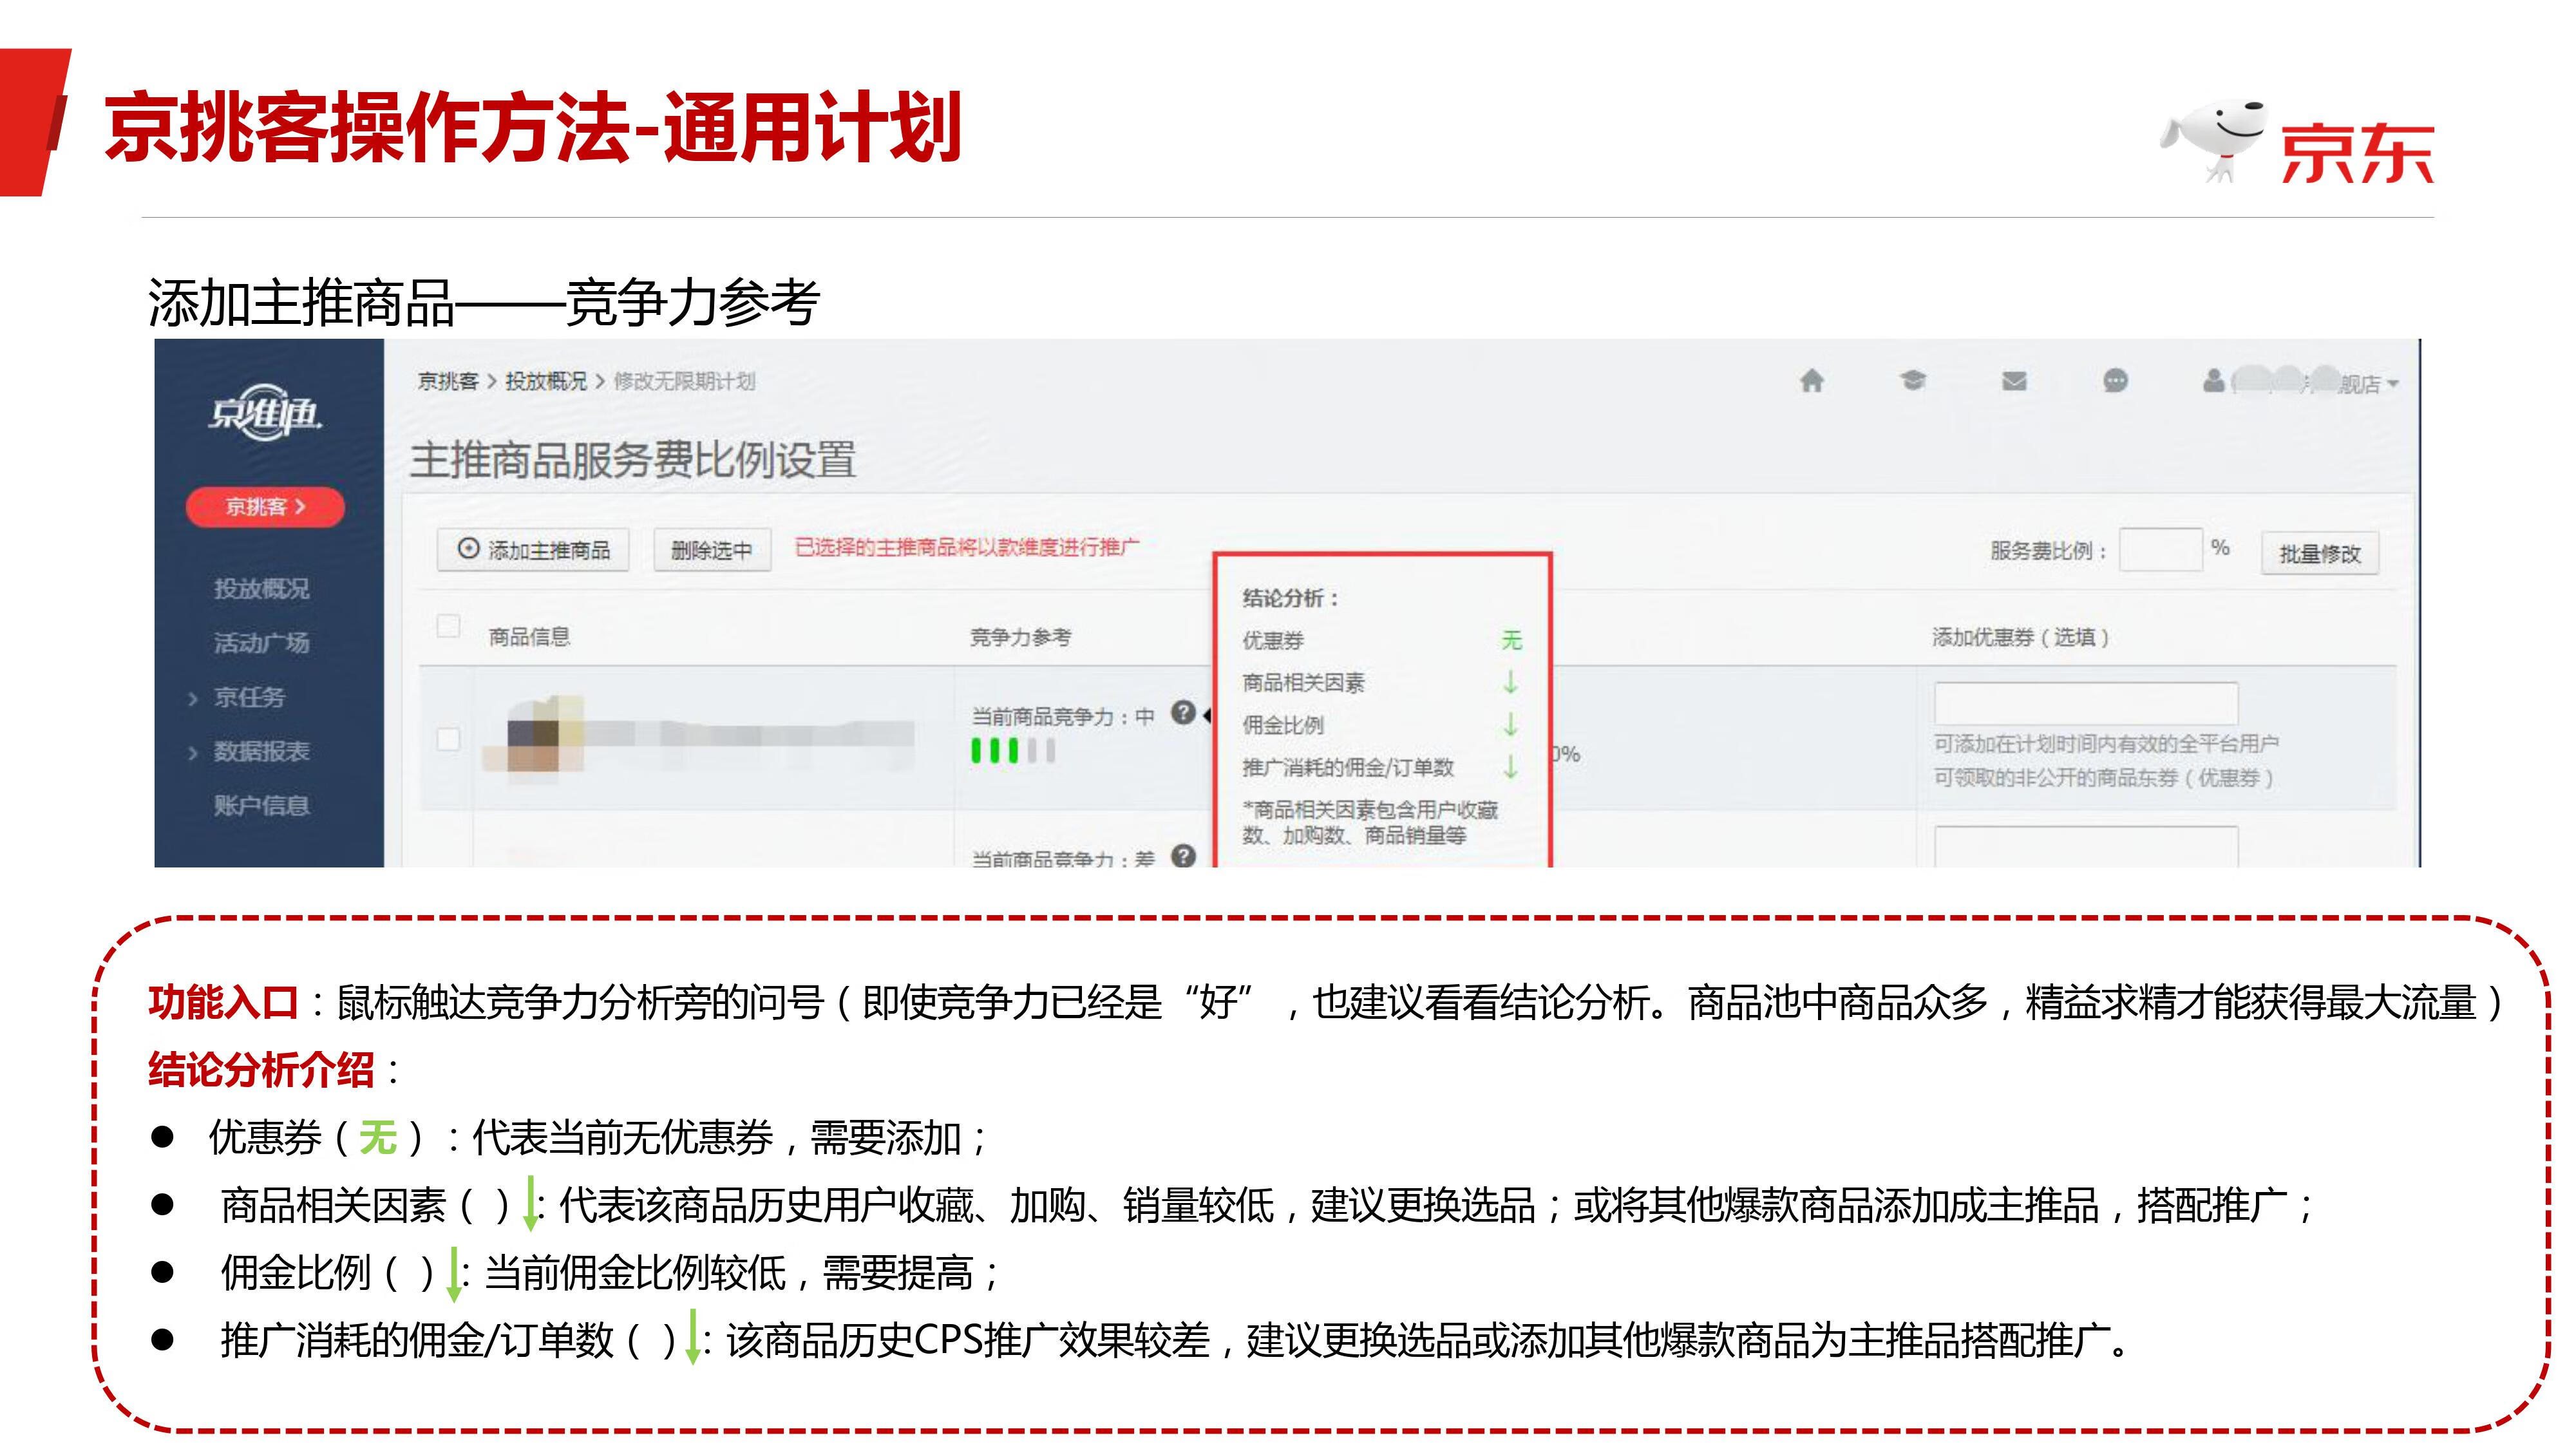Screen dimensions: 2576x1449
Task: Open 账户信息 in the sidebar
Action: point(261,805)
